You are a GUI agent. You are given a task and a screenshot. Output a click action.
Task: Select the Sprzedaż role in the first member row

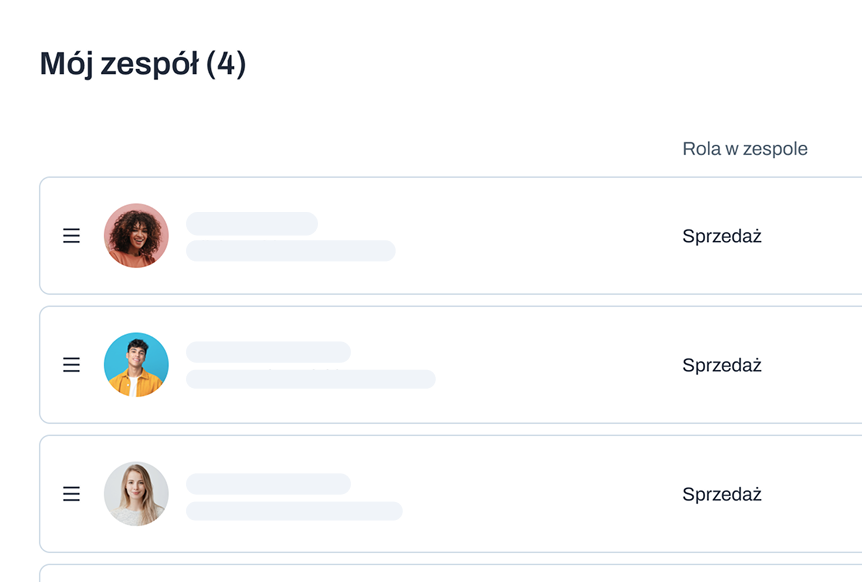(x=722, y=236)
